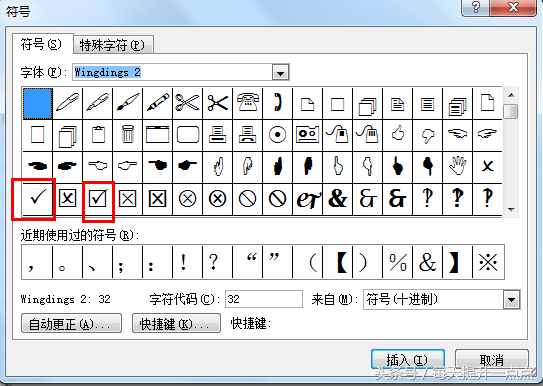Select the ballpoint pen symbol
This screenshot has height=386, width=543.
[68, 103]
